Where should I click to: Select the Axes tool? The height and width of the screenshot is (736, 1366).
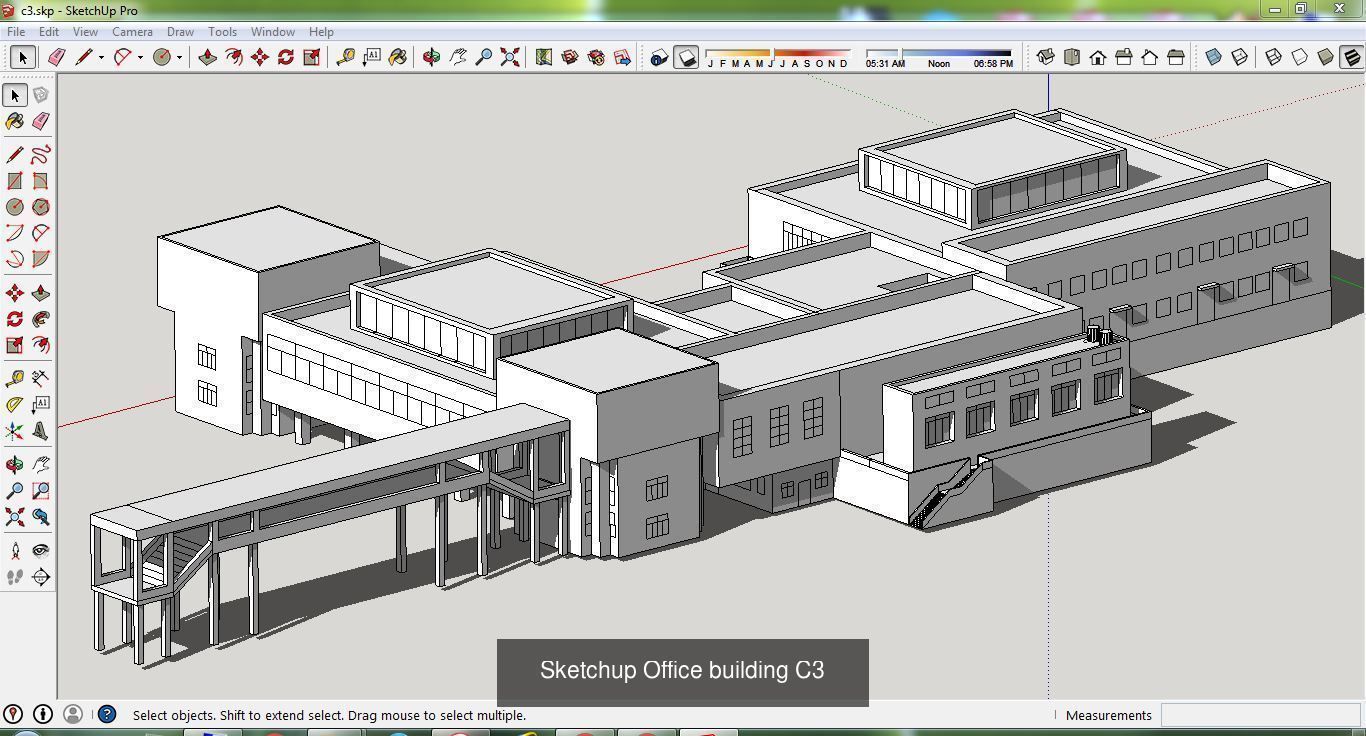(x=15, y=431)
